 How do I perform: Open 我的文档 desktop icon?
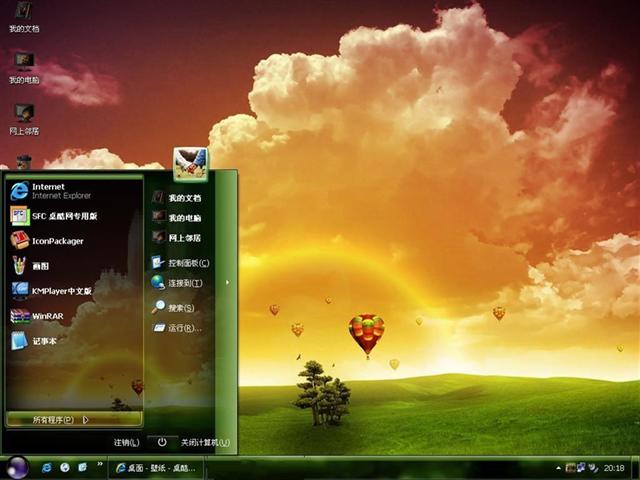tap(24, 17)
